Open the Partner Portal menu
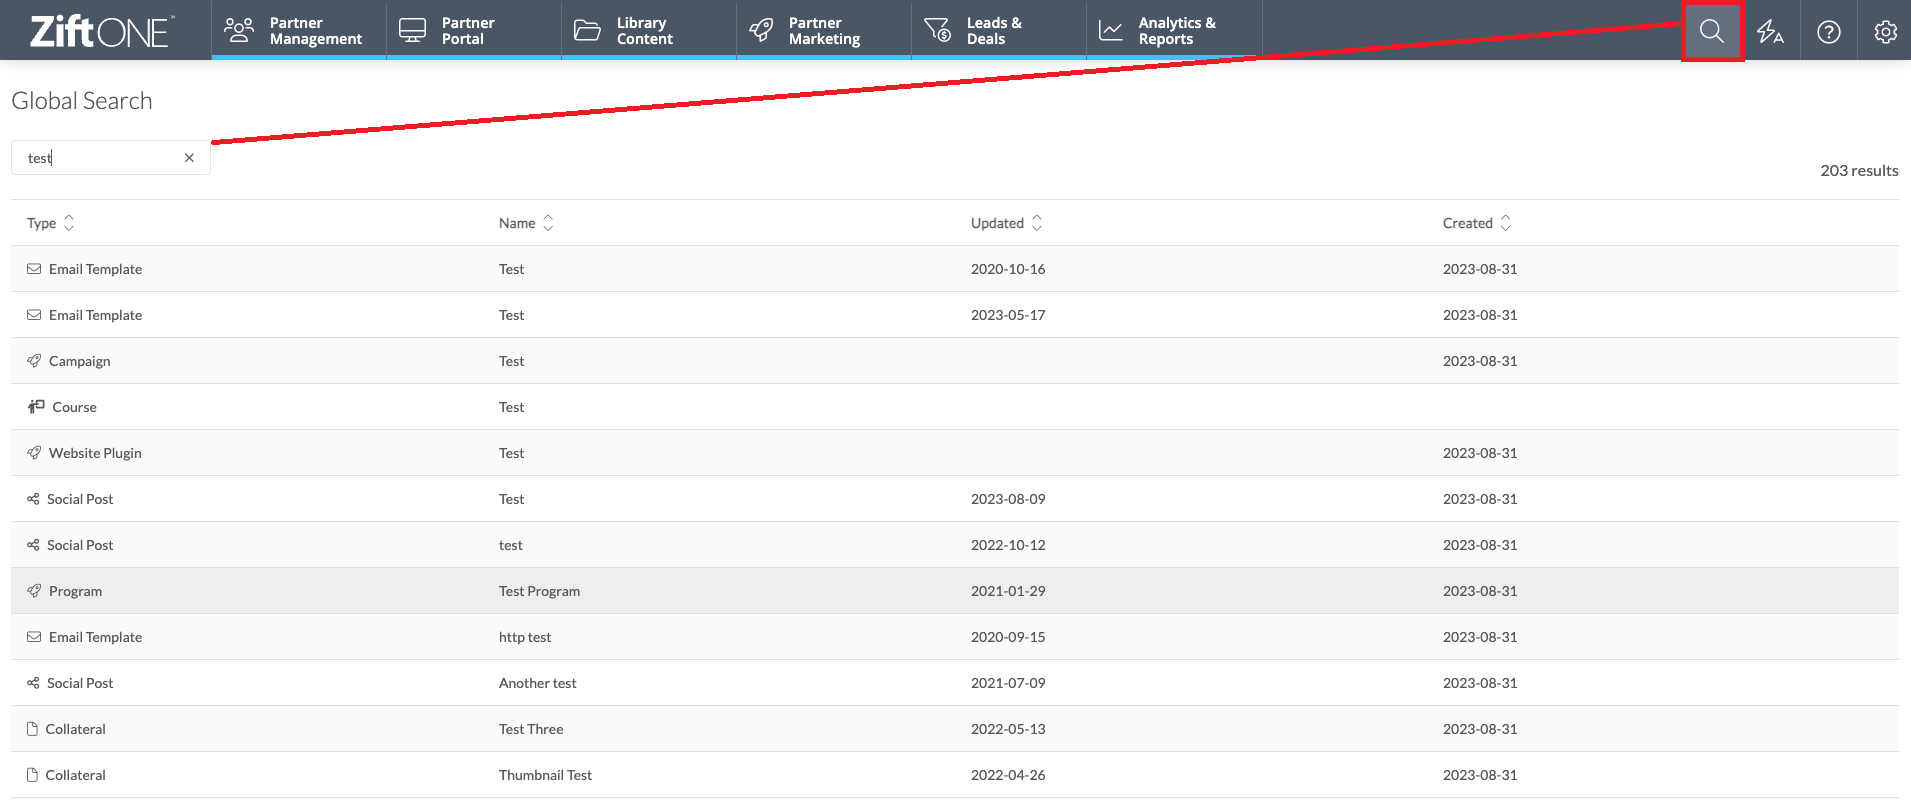The image size is (1911, 800). pyautogui.click(x=474, y=31)
